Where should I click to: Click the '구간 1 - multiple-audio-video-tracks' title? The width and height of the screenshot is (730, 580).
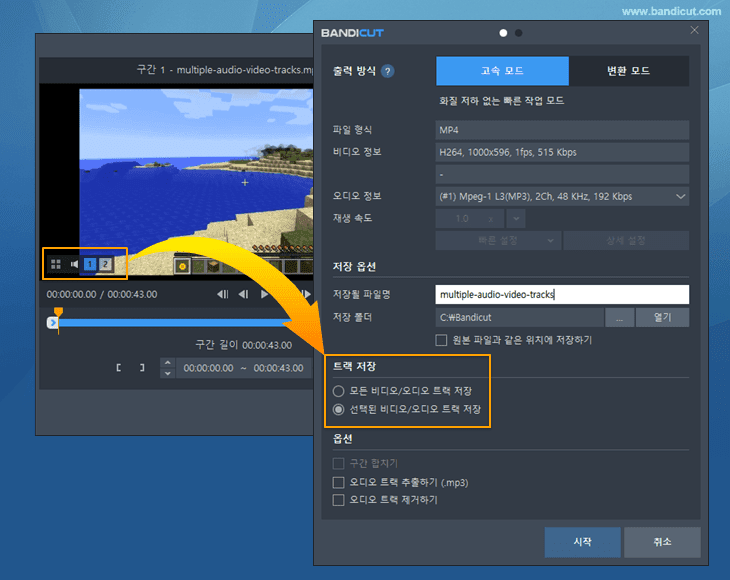225,70
